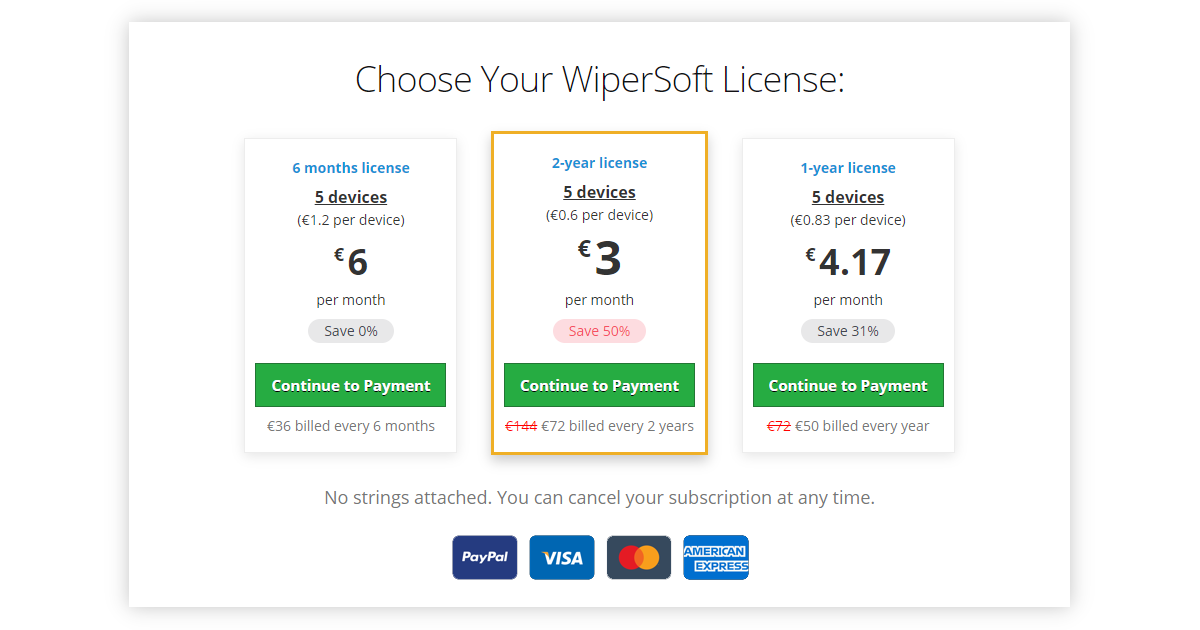This screenshot has height=630, width=1200.
Task: Click the Save 0% badge
Action: click(351, 331)
